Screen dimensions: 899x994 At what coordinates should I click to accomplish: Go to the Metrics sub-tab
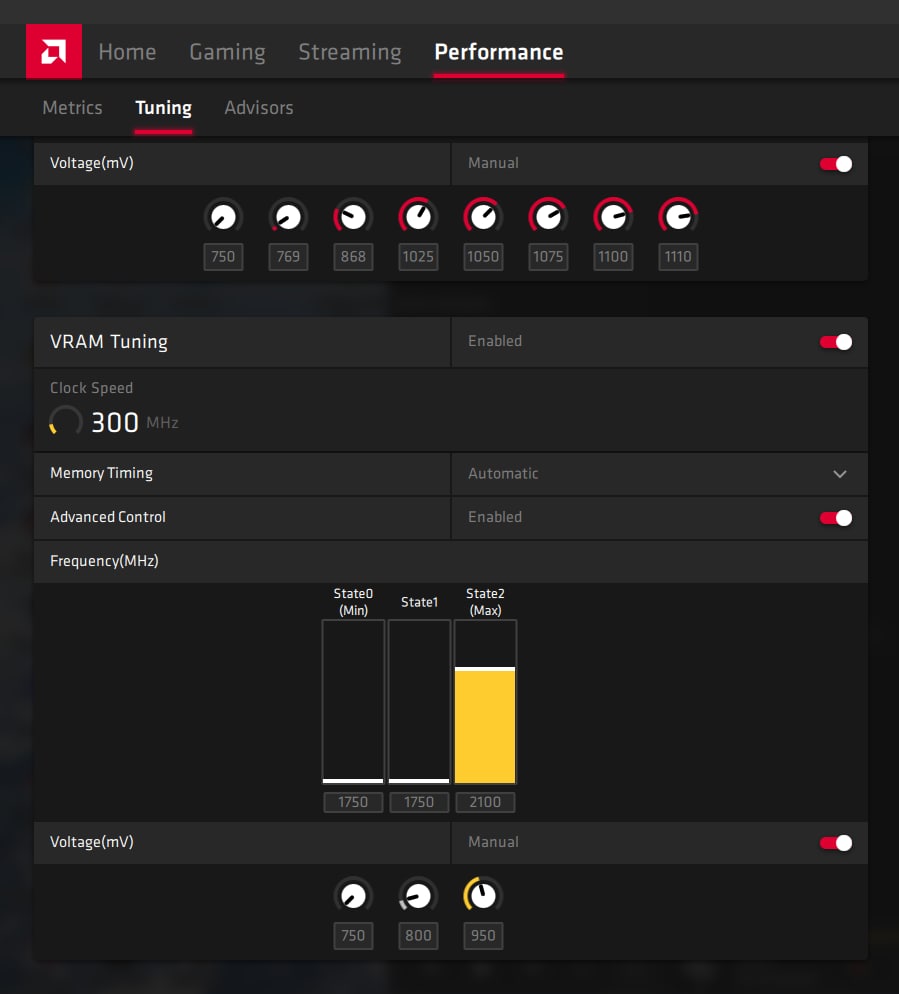[x=72, y=108]
